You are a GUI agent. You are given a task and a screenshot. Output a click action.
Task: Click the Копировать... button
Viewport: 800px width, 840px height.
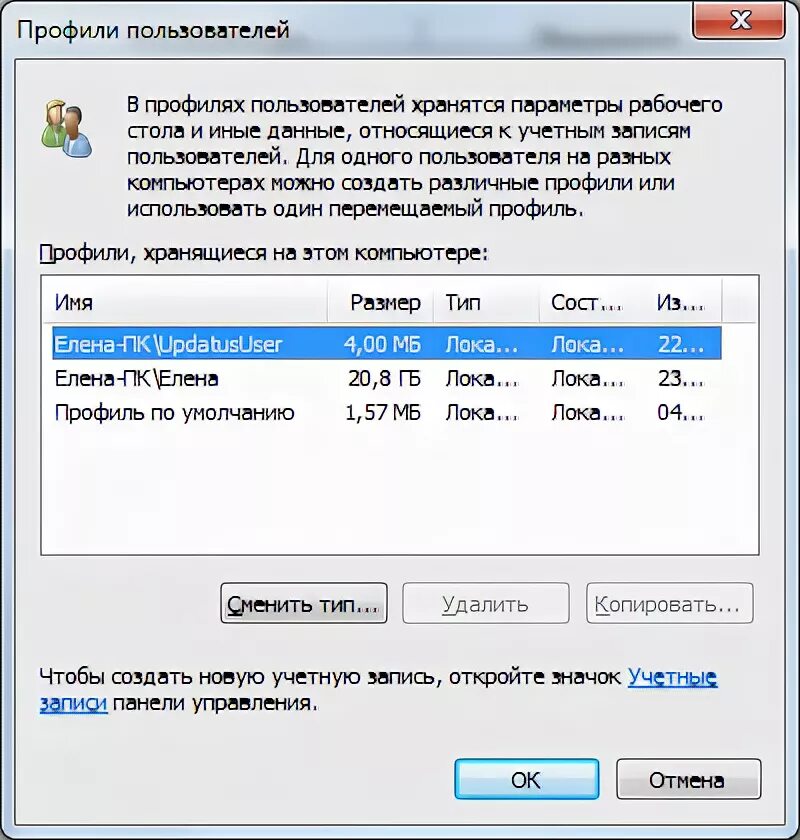tap(670, 603)
